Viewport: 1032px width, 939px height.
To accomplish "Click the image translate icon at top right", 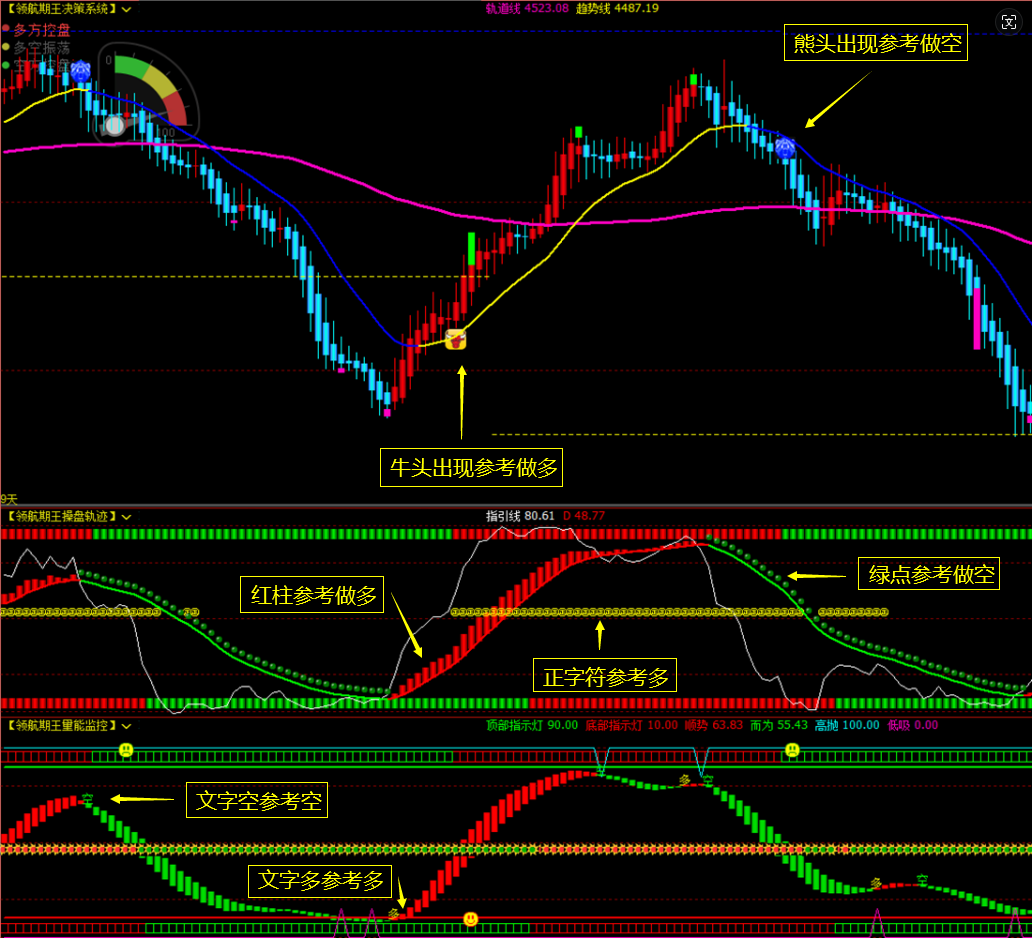I will 1008,22.
